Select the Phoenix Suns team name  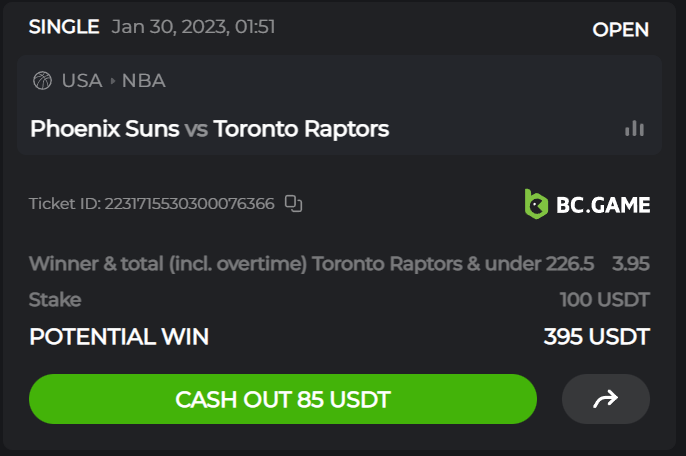105,129
